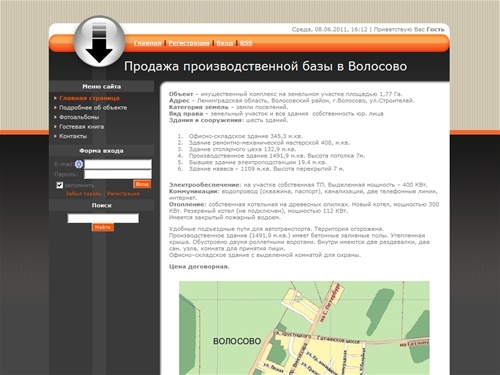Click the 'Поиск' block heading
This screenshot has width=500, height=375.
point(102,205)
